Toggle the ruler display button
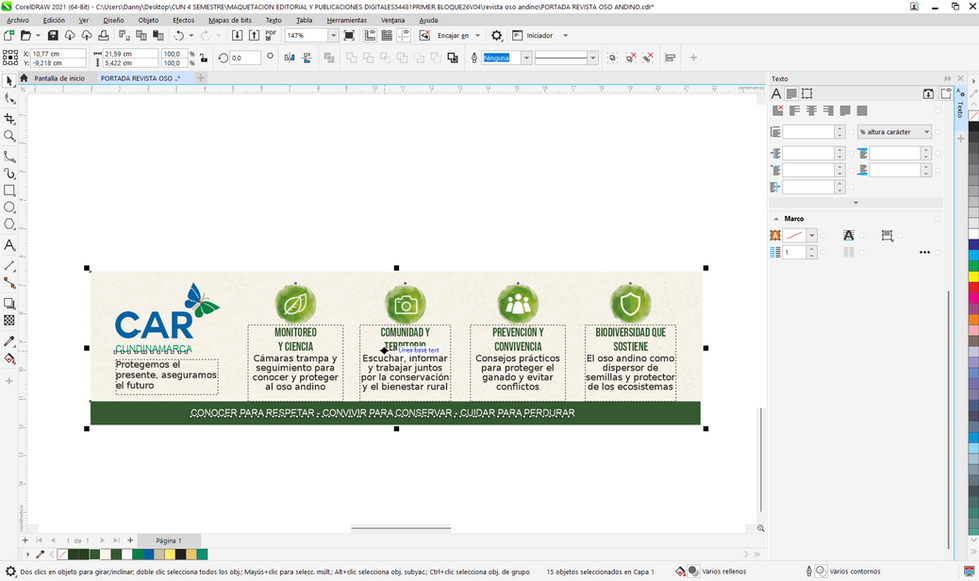The width and height of the screenshot is (979, 581). (x=370, y=36)
